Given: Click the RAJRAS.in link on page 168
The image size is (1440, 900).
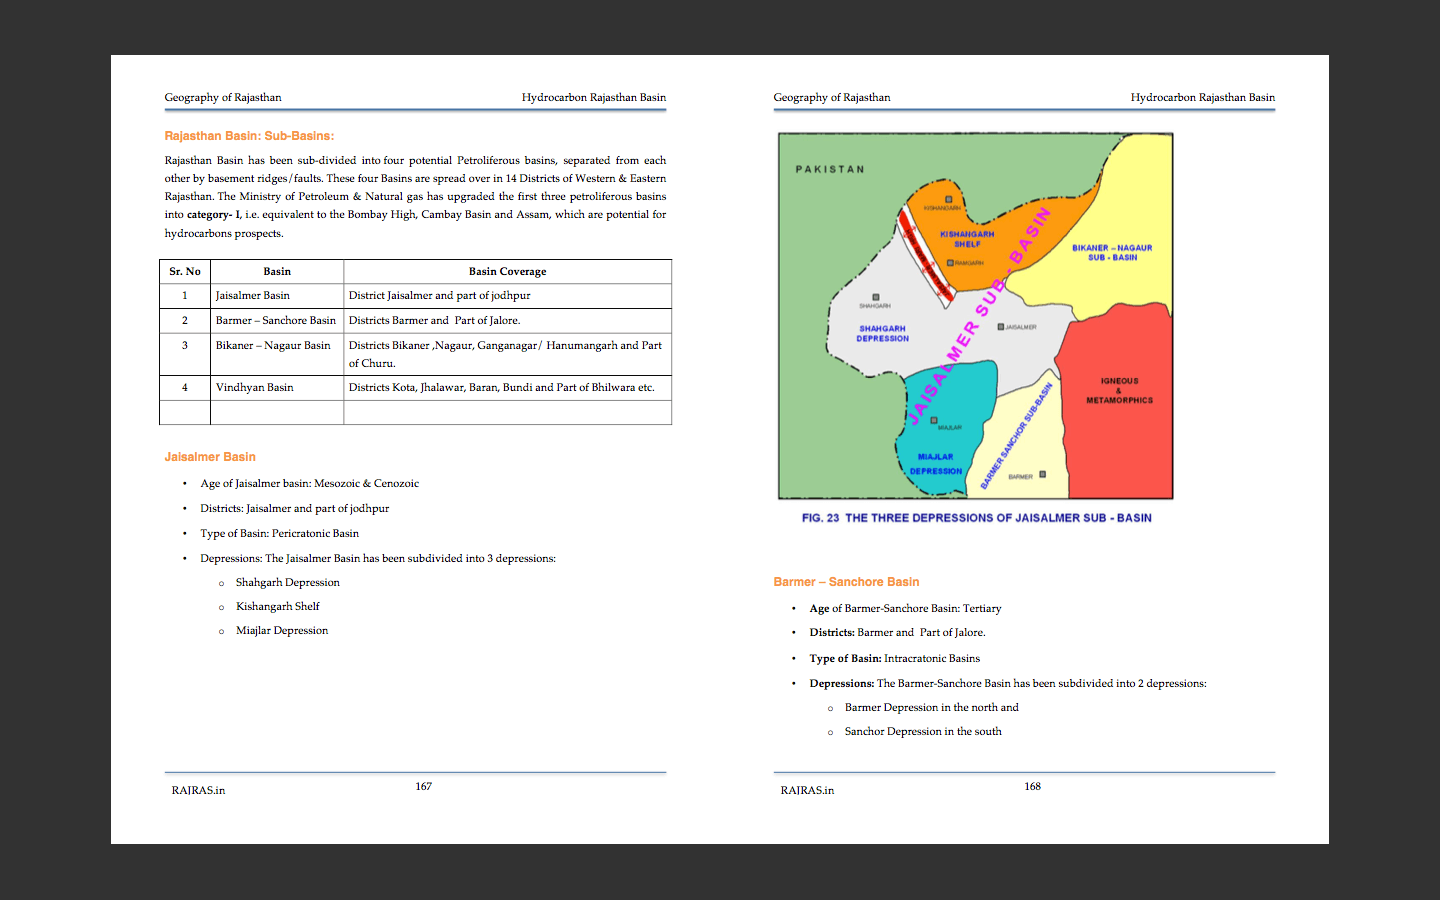Looking at the screenshot, I should click(806, 790).
